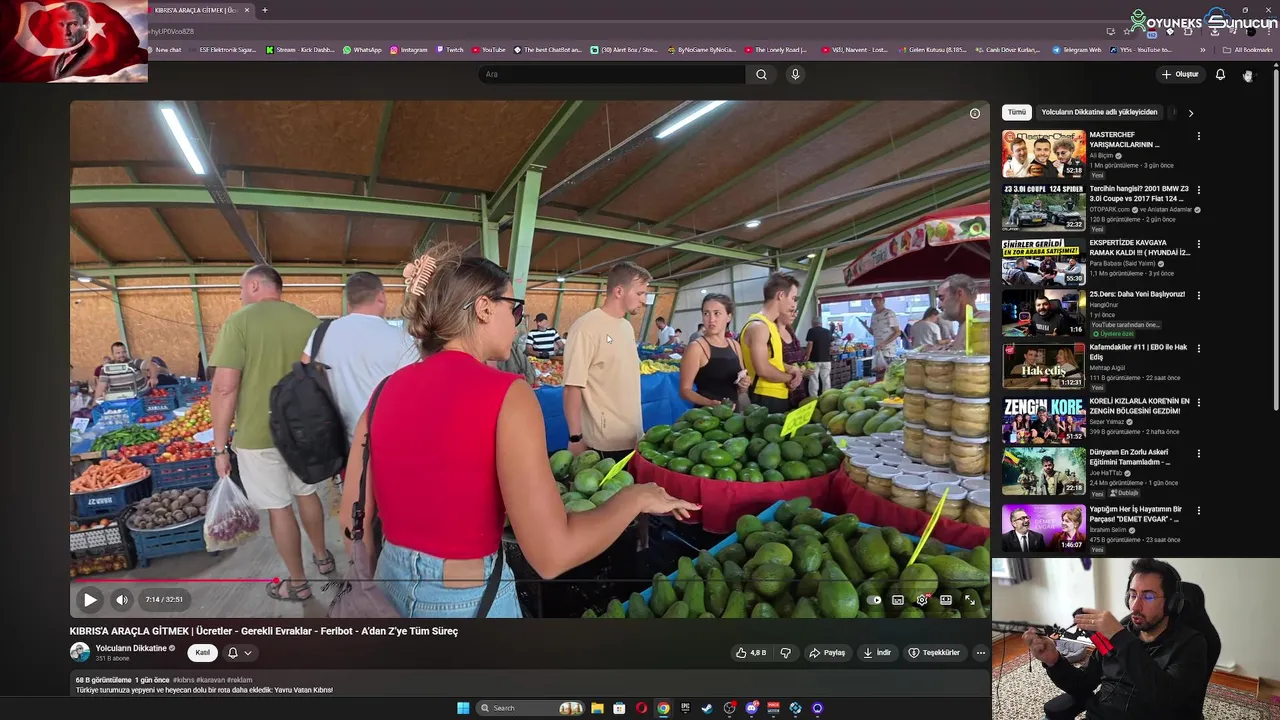Viewport: 1280px width, 720px height.
Task: Switch to theater mode view
Action: (x=946, y=600)
